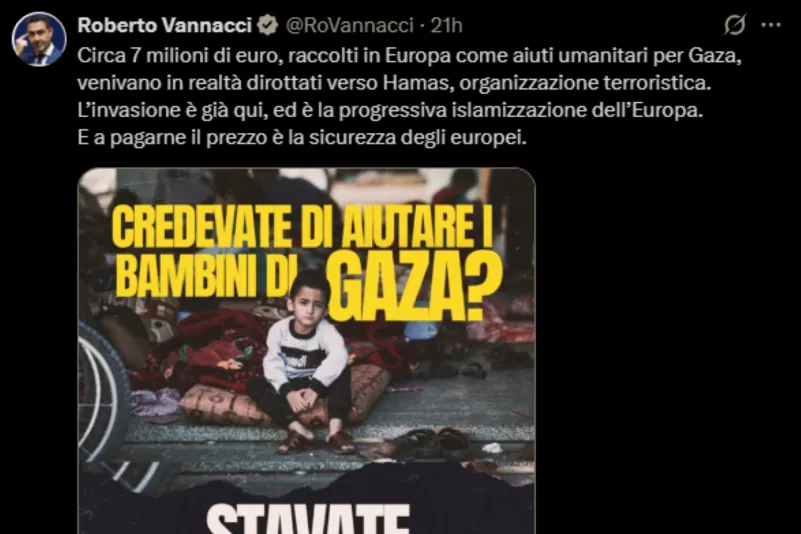The width and height of the screenshot is (801, 534).
Task: Click the tweet line mentioning Hamas
Action: 394,83
